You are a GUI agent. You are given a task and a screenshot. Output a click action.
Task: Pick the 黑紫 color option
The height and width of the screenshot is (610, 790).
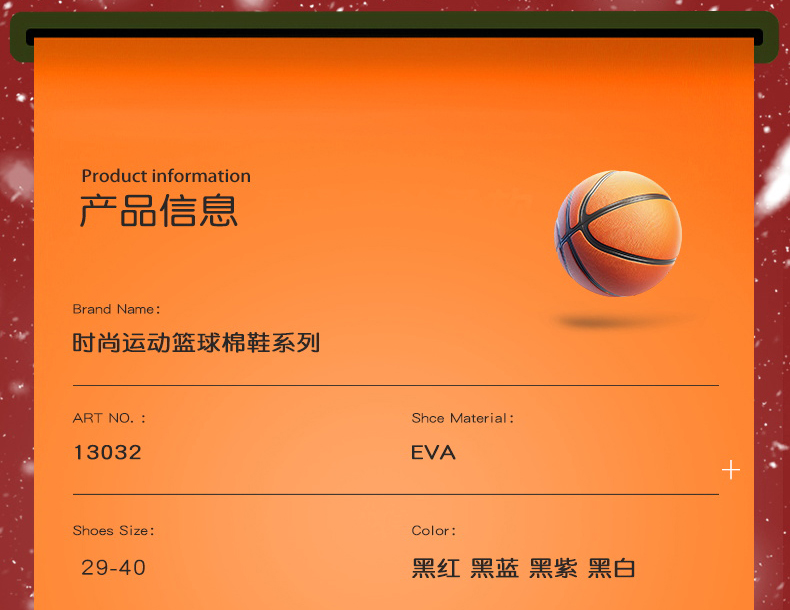pos(553,569)
